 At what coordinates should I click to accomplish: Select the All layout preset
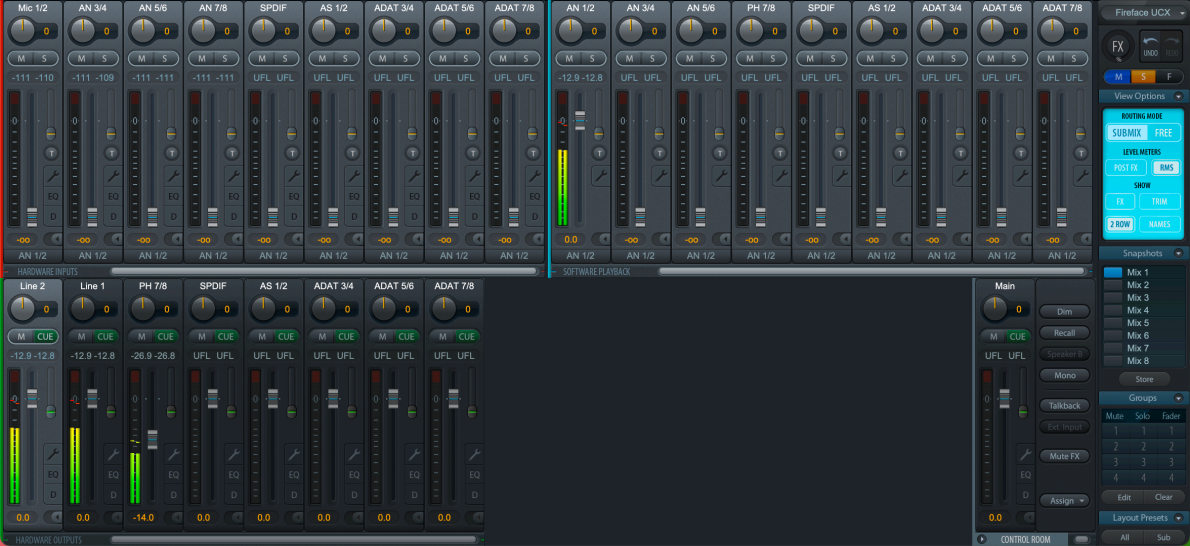[1125, 537]
